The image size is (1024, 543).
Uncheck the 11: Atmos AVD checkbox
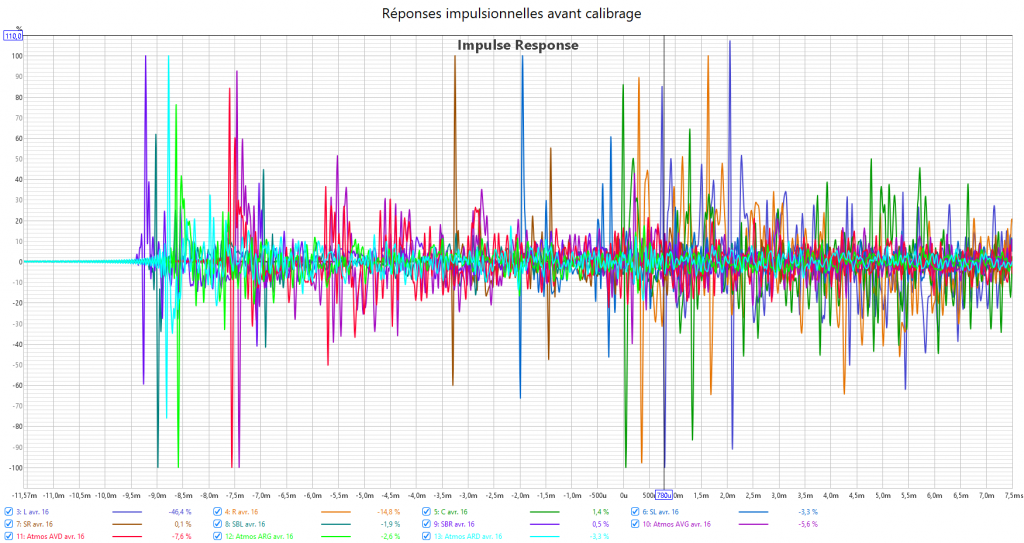click(x=9, y=537)
